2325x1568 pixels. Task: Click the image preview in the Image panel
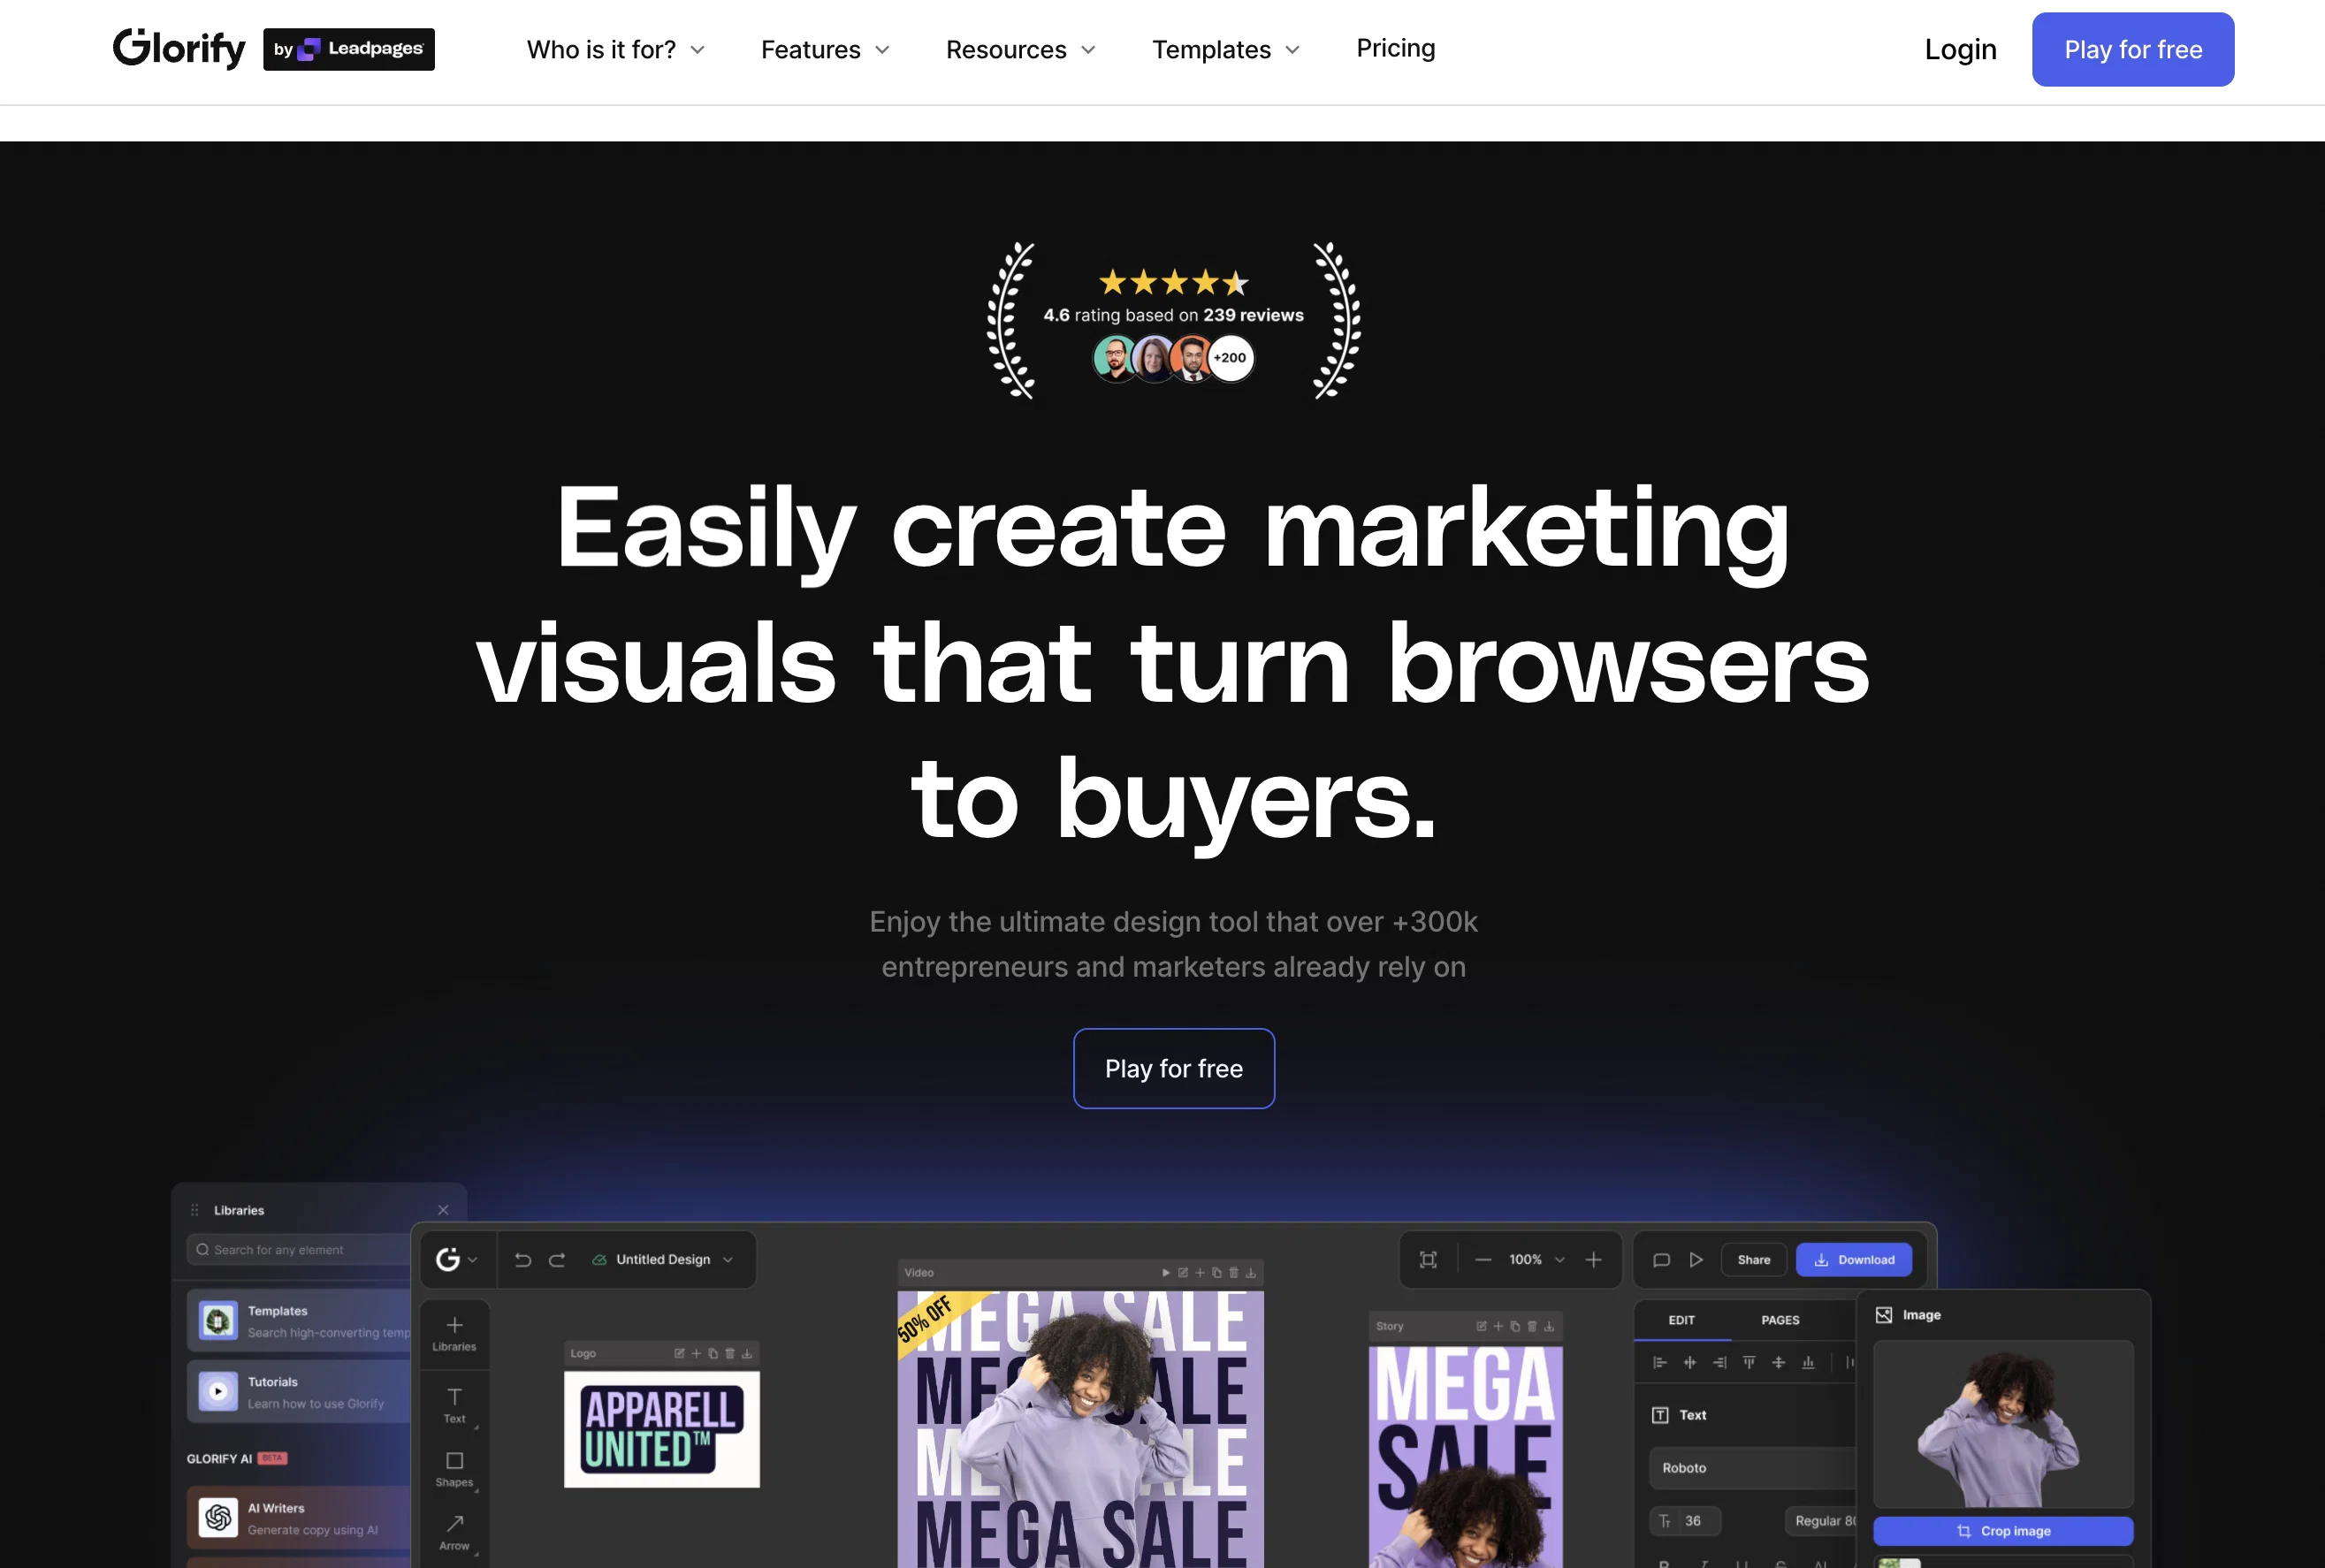[x=2003, y=1424]
